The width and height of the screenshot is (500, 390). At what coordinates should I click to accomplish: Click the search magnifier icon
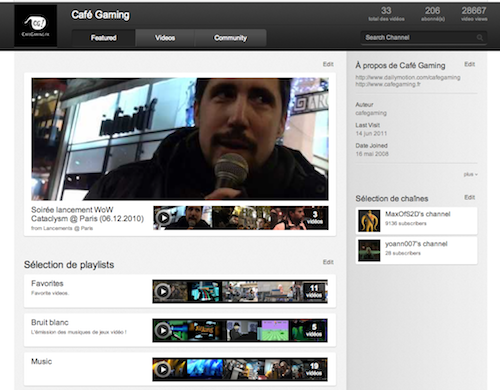[x=480, y=38]
